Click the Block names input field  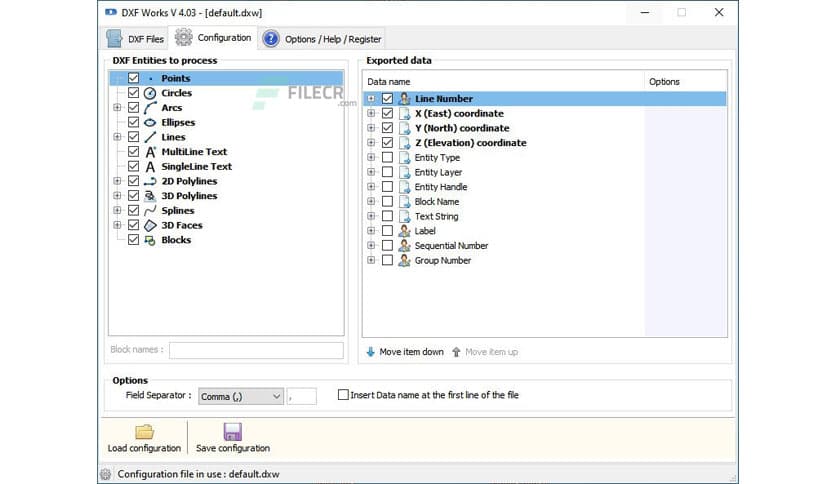256,350
